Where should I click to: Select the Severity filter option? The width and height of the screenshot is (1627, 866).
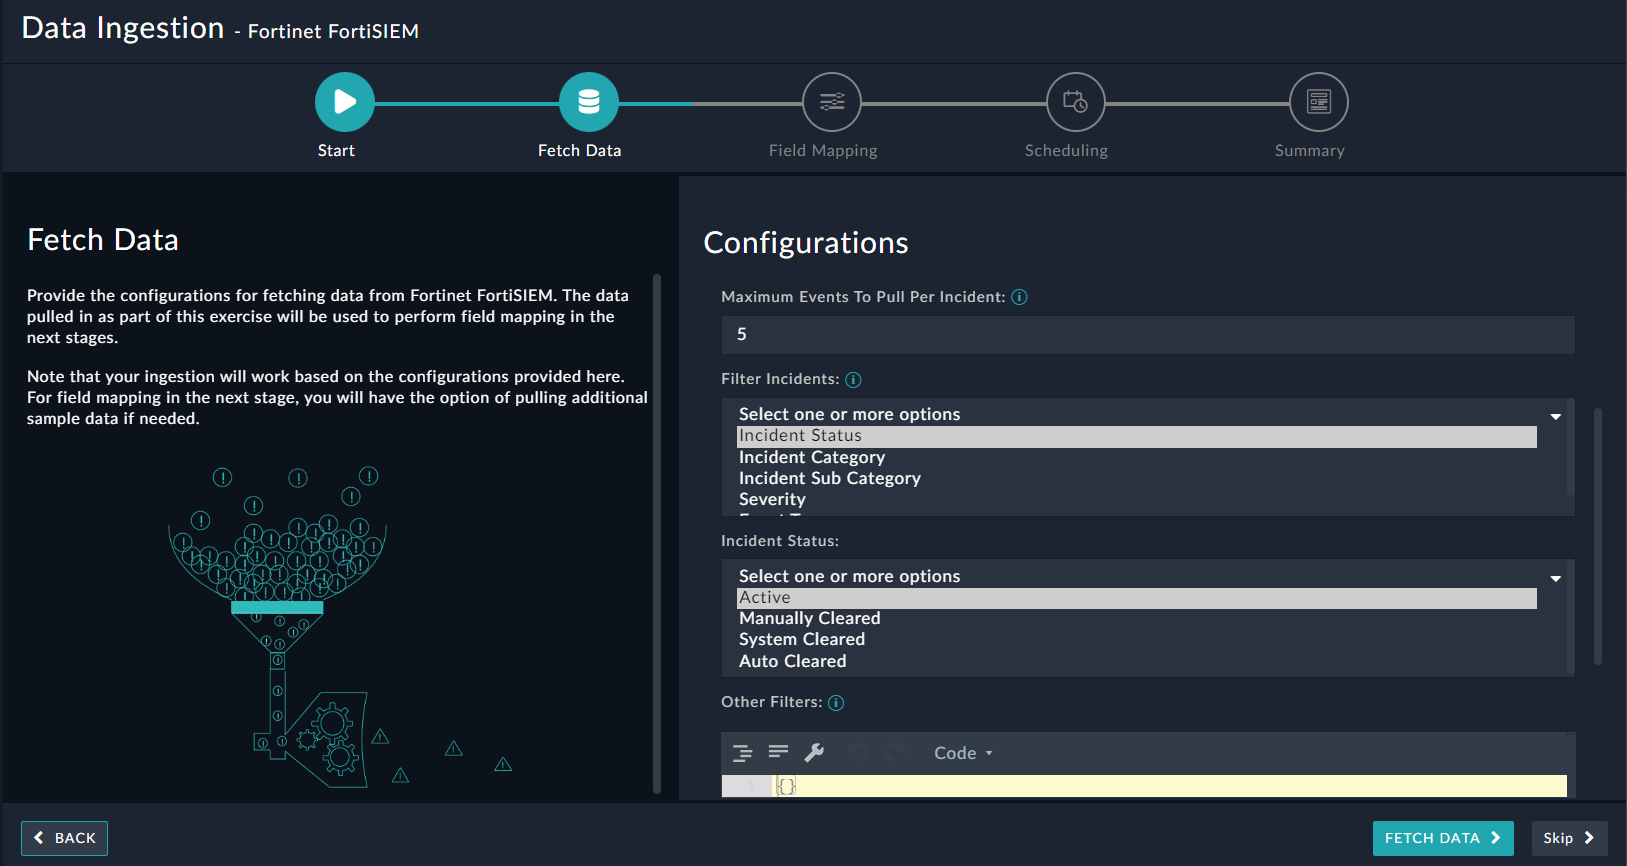point(772,499)
